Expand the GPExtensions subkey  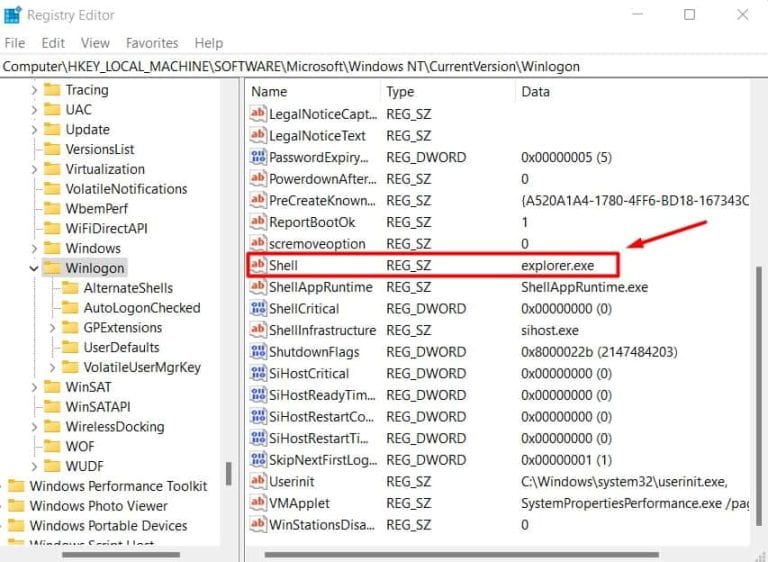pos(53,328)
